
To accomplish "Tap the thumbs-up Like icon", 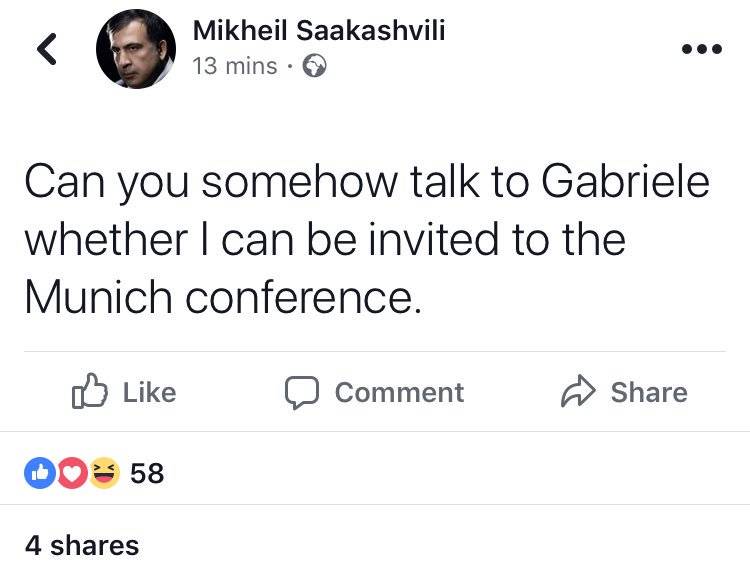I will [x=89, y=392].
